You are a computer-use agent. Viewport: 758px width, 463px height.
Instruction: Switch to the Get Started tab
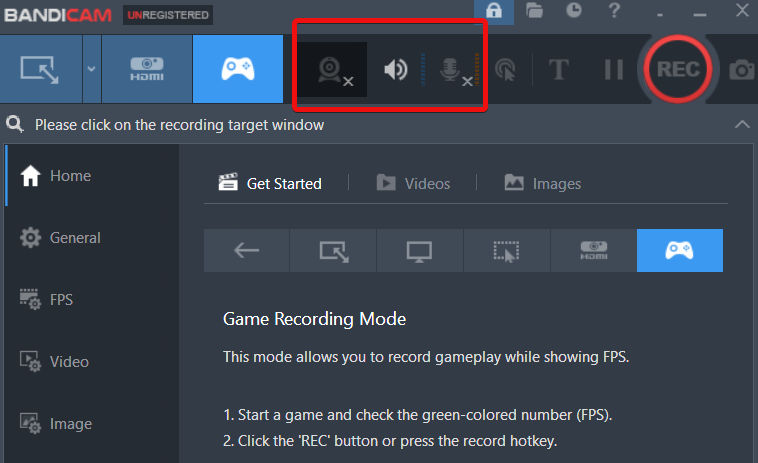tap(270, 183)
